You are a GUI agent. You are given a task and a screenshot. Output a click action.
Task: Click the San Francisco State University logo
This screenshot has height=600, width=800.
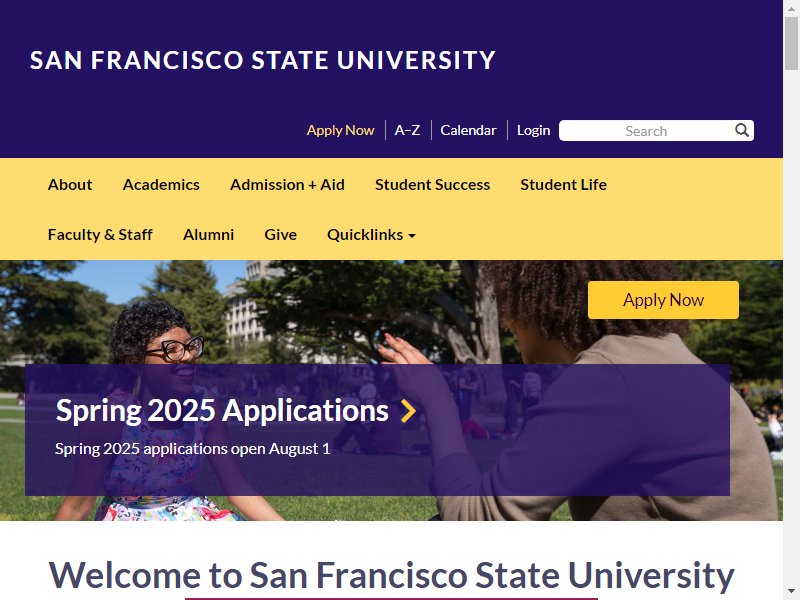[x=263, y=60]
